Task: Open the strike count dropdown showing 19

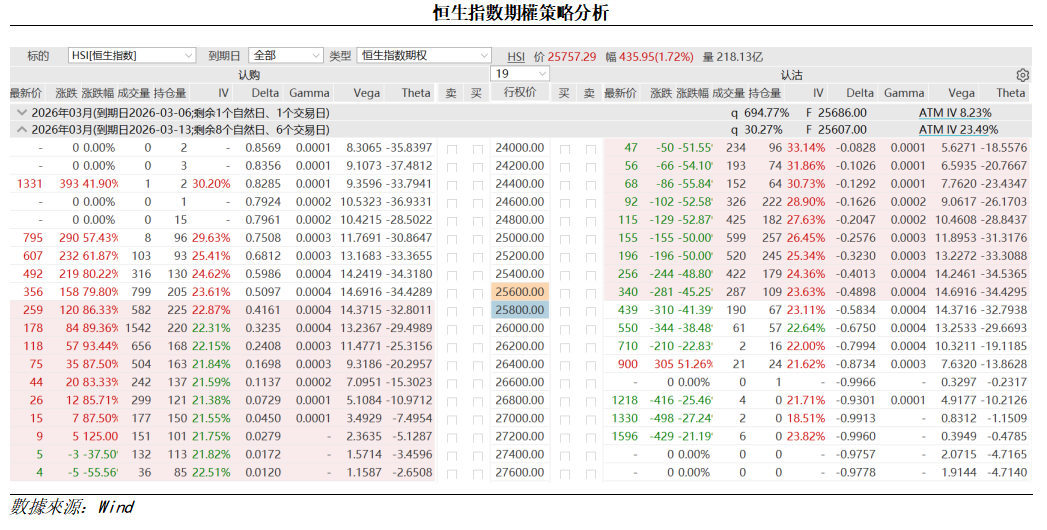Action: pyautogui.click(x=520, y=74)
